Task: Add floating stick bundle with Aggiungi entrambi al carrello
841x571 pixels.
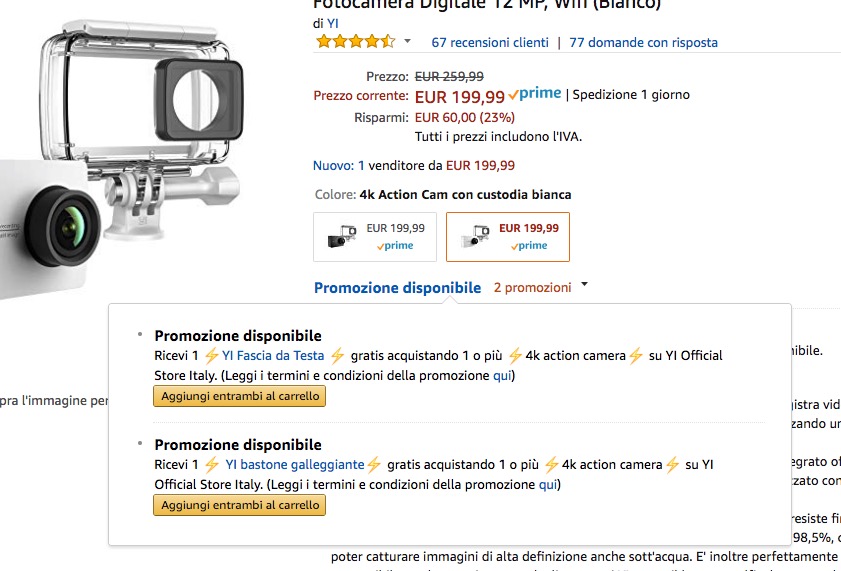Action: tap(240, 505)
